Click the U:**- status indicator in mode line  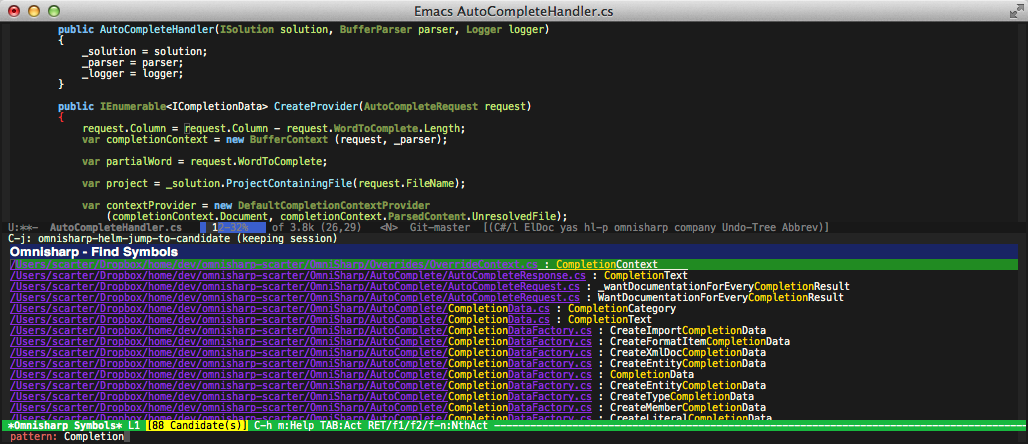click(22, 227)
